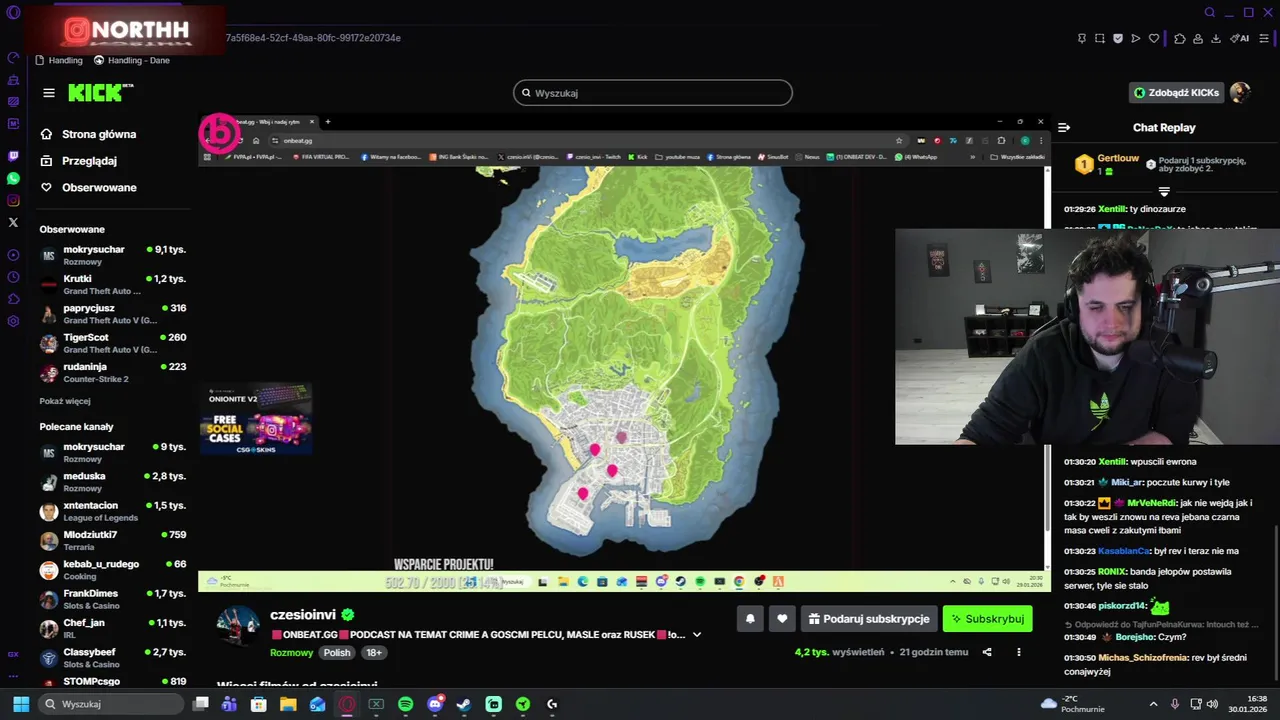Viewport: 1280px width, 720px height.
Task: Open Discord from taskbar
Action: pos(435,704)
